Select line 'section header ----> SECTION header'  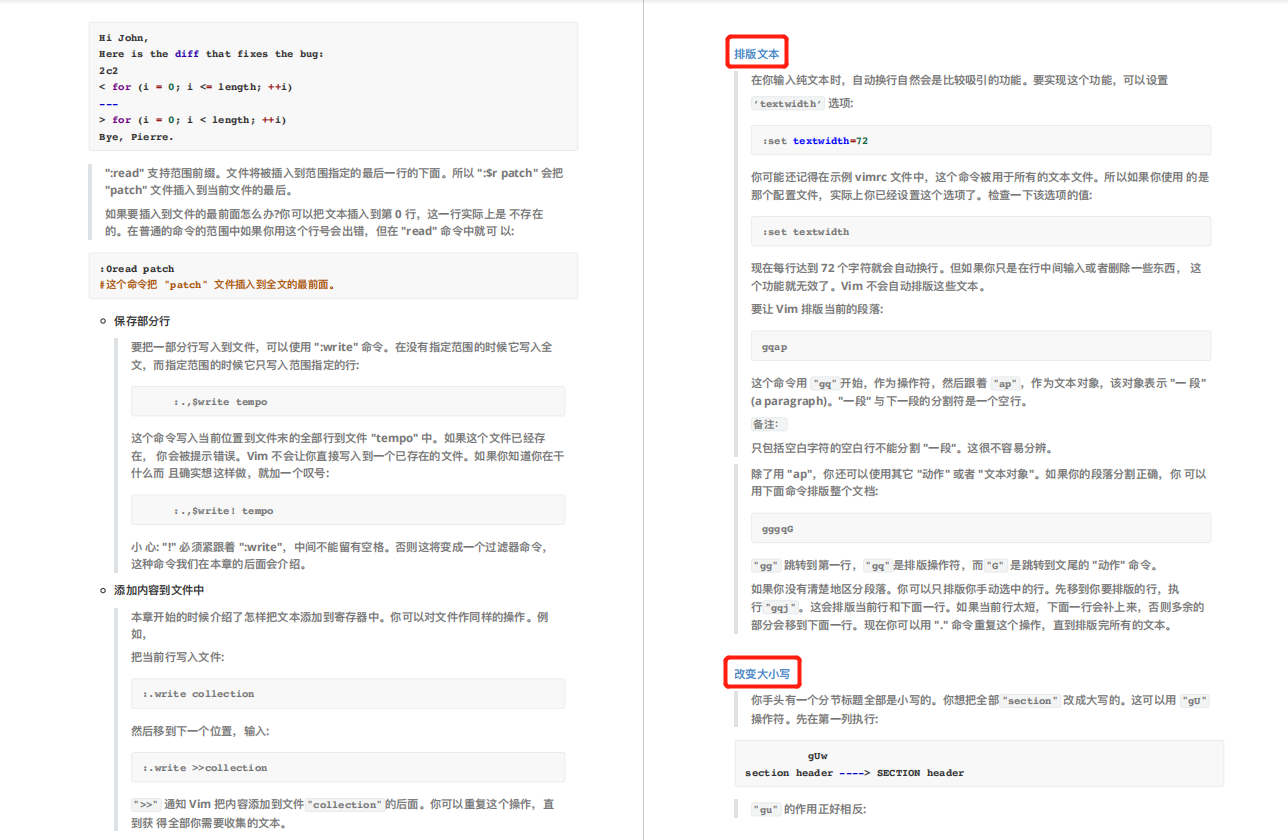tap(855, 773)
